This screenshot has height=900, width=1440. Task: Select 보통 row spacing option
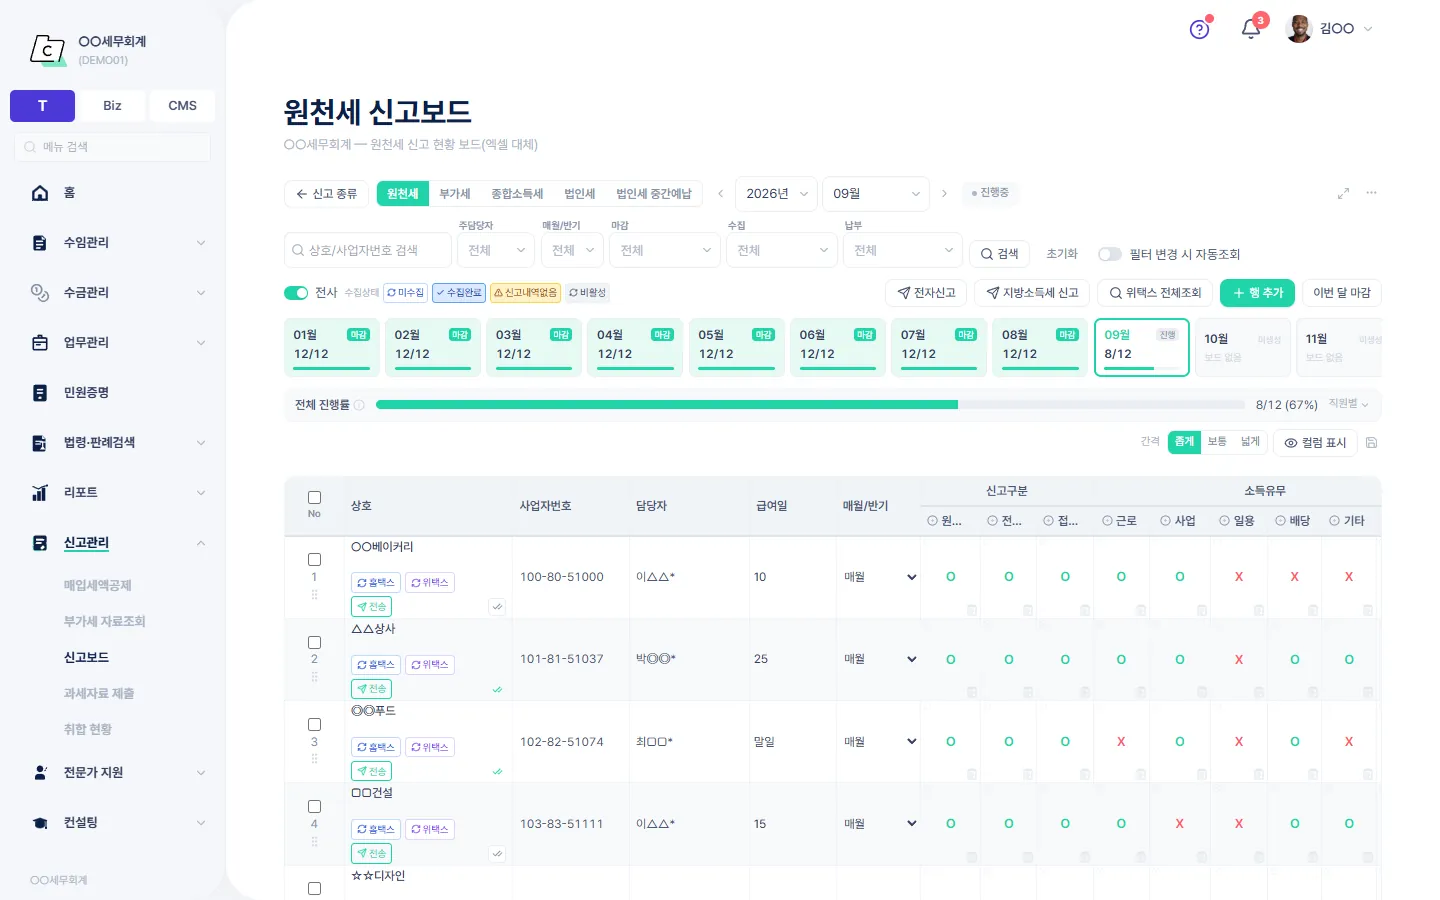pyautogui.click(x=1217, y=442)
